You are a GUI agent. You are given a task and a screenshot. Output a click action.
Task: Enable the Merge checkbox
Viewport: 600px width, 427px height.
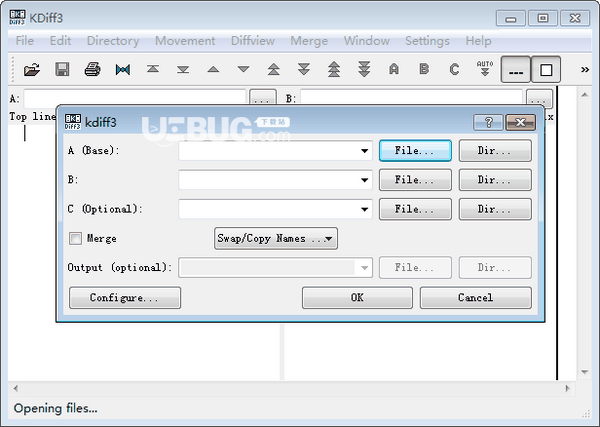pyautogui.click(x=75, y=238)
